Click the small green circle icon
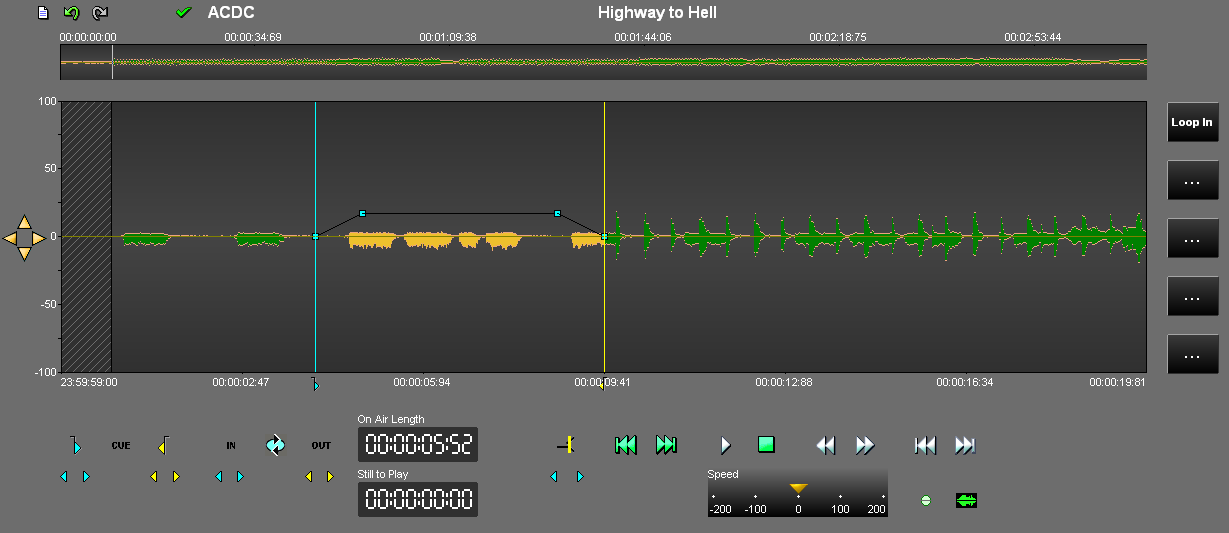This screenshot has width=1229, height=533. click(x=926, y=500)
